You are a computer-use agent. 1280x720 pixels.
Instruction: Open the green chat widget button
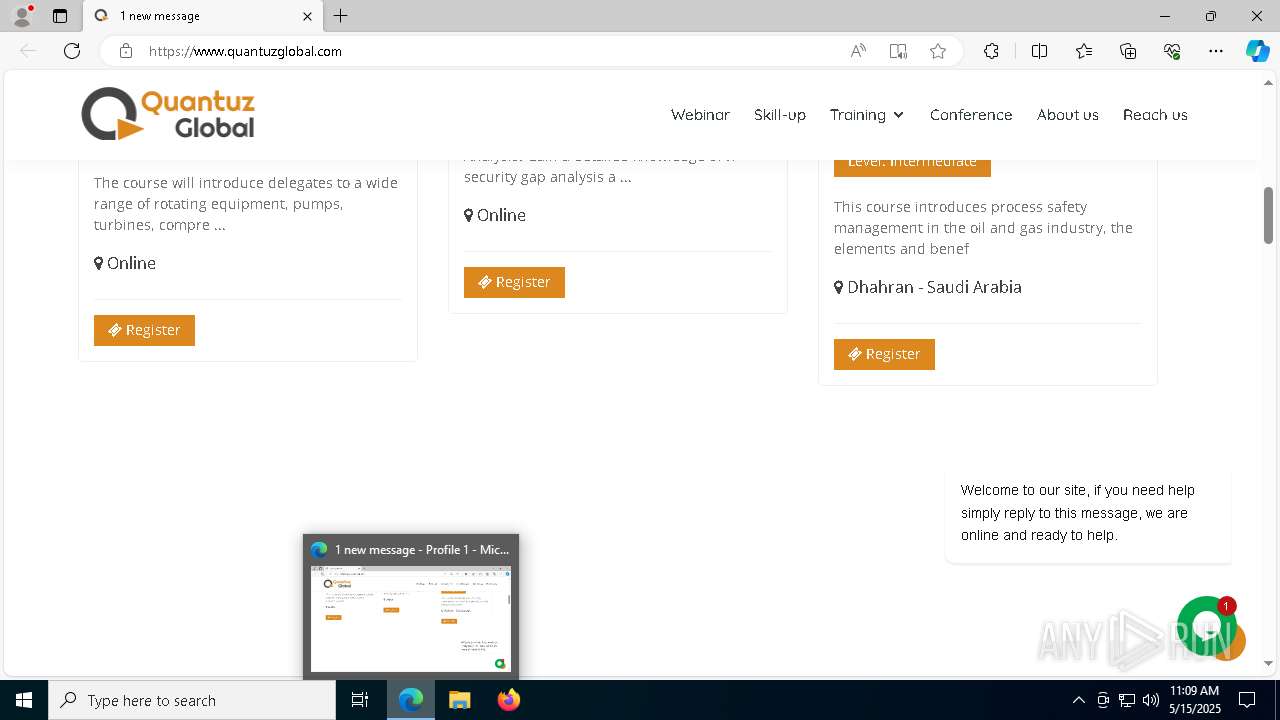[x=1207, y=627]
